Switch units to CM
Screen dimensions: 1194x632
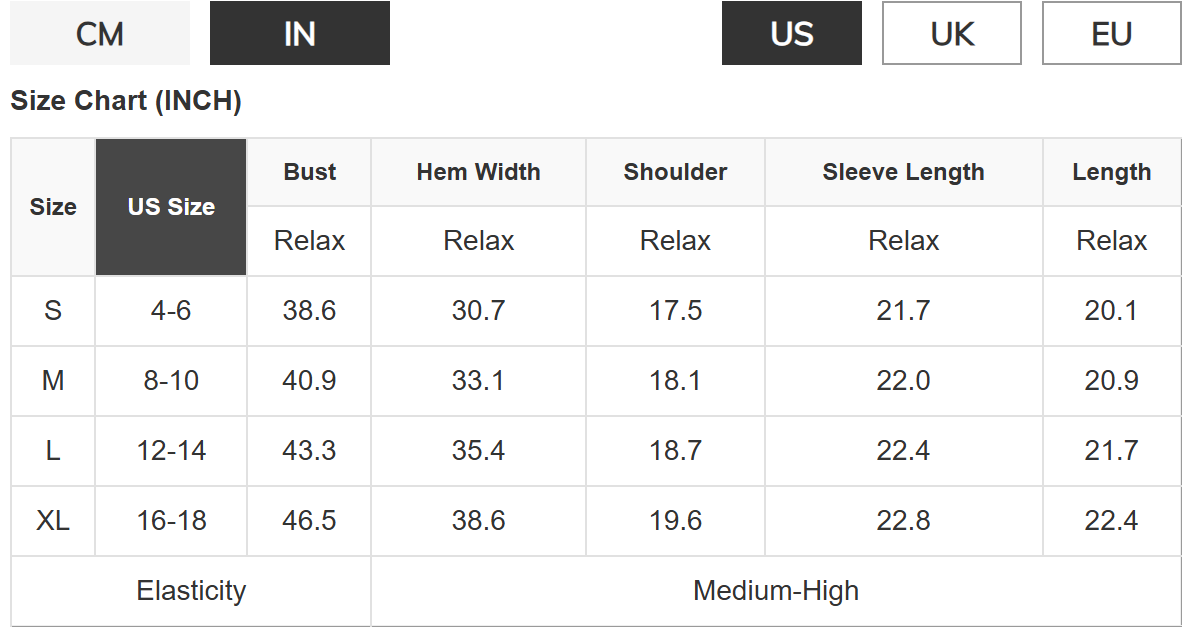pos(100,34)
